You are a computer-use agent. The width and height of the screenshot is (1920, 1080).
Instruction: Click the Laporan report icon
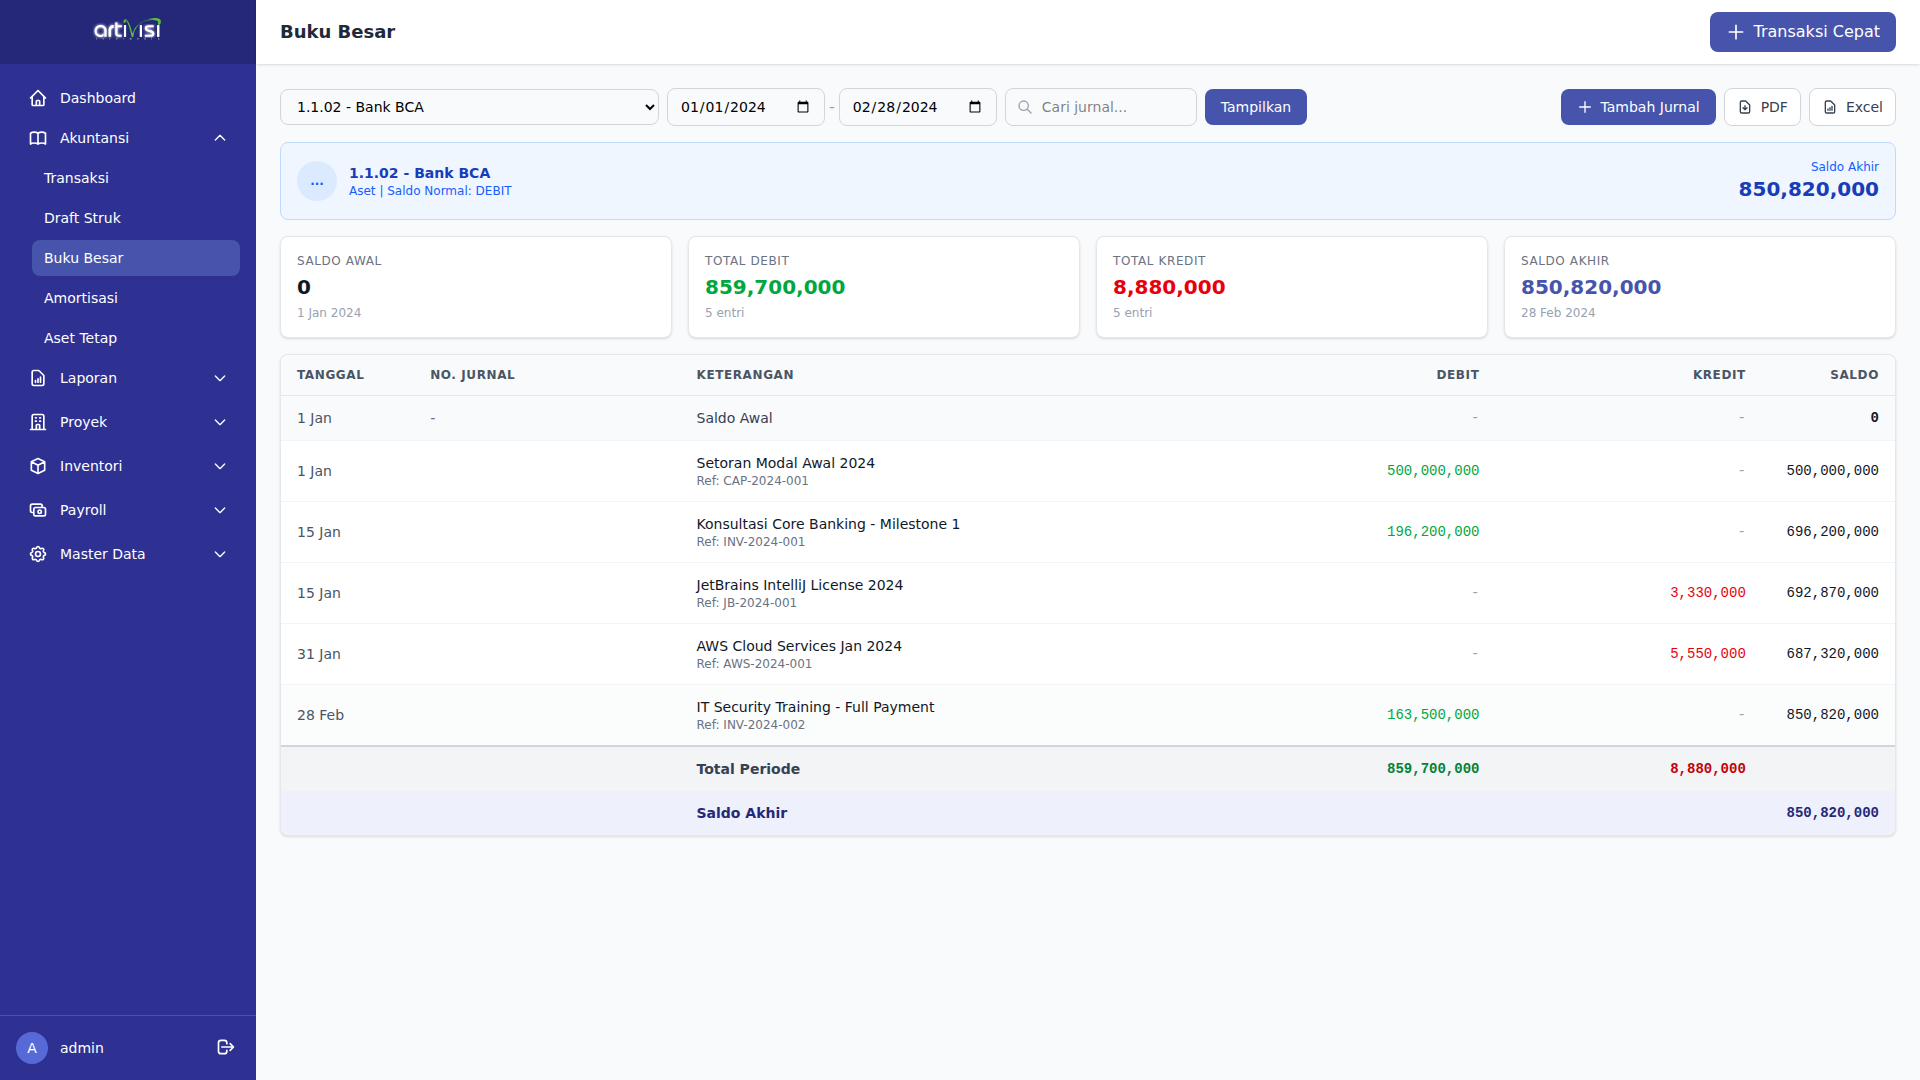[38, 378]
